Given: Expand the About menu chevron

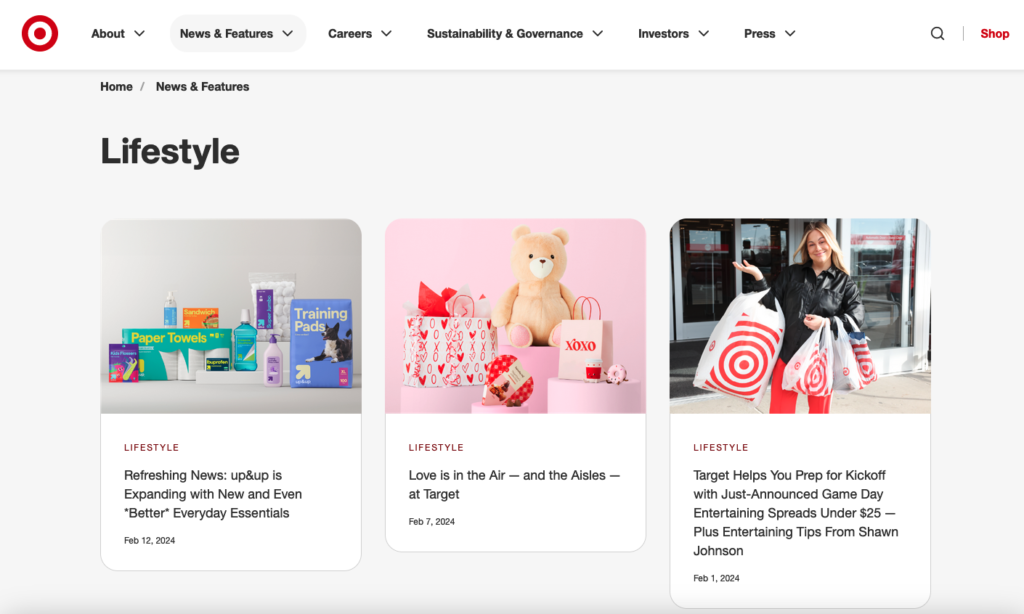Looking at the screenshot, I should pyautogui.click(x=139, y=33).
